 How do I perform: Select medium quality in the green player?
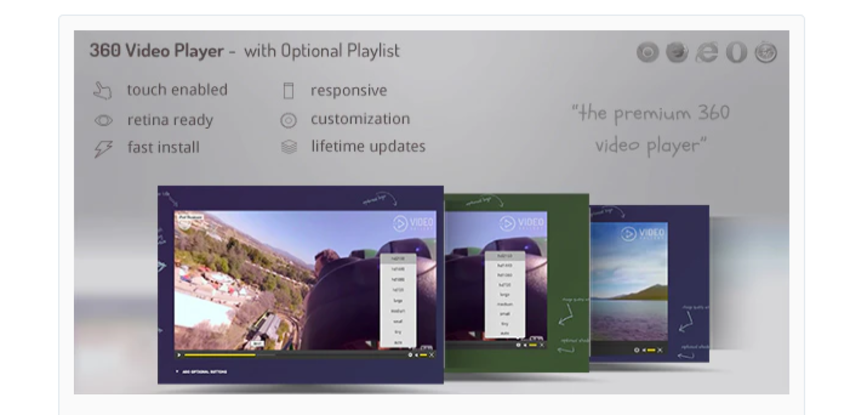tap(505, 304)
